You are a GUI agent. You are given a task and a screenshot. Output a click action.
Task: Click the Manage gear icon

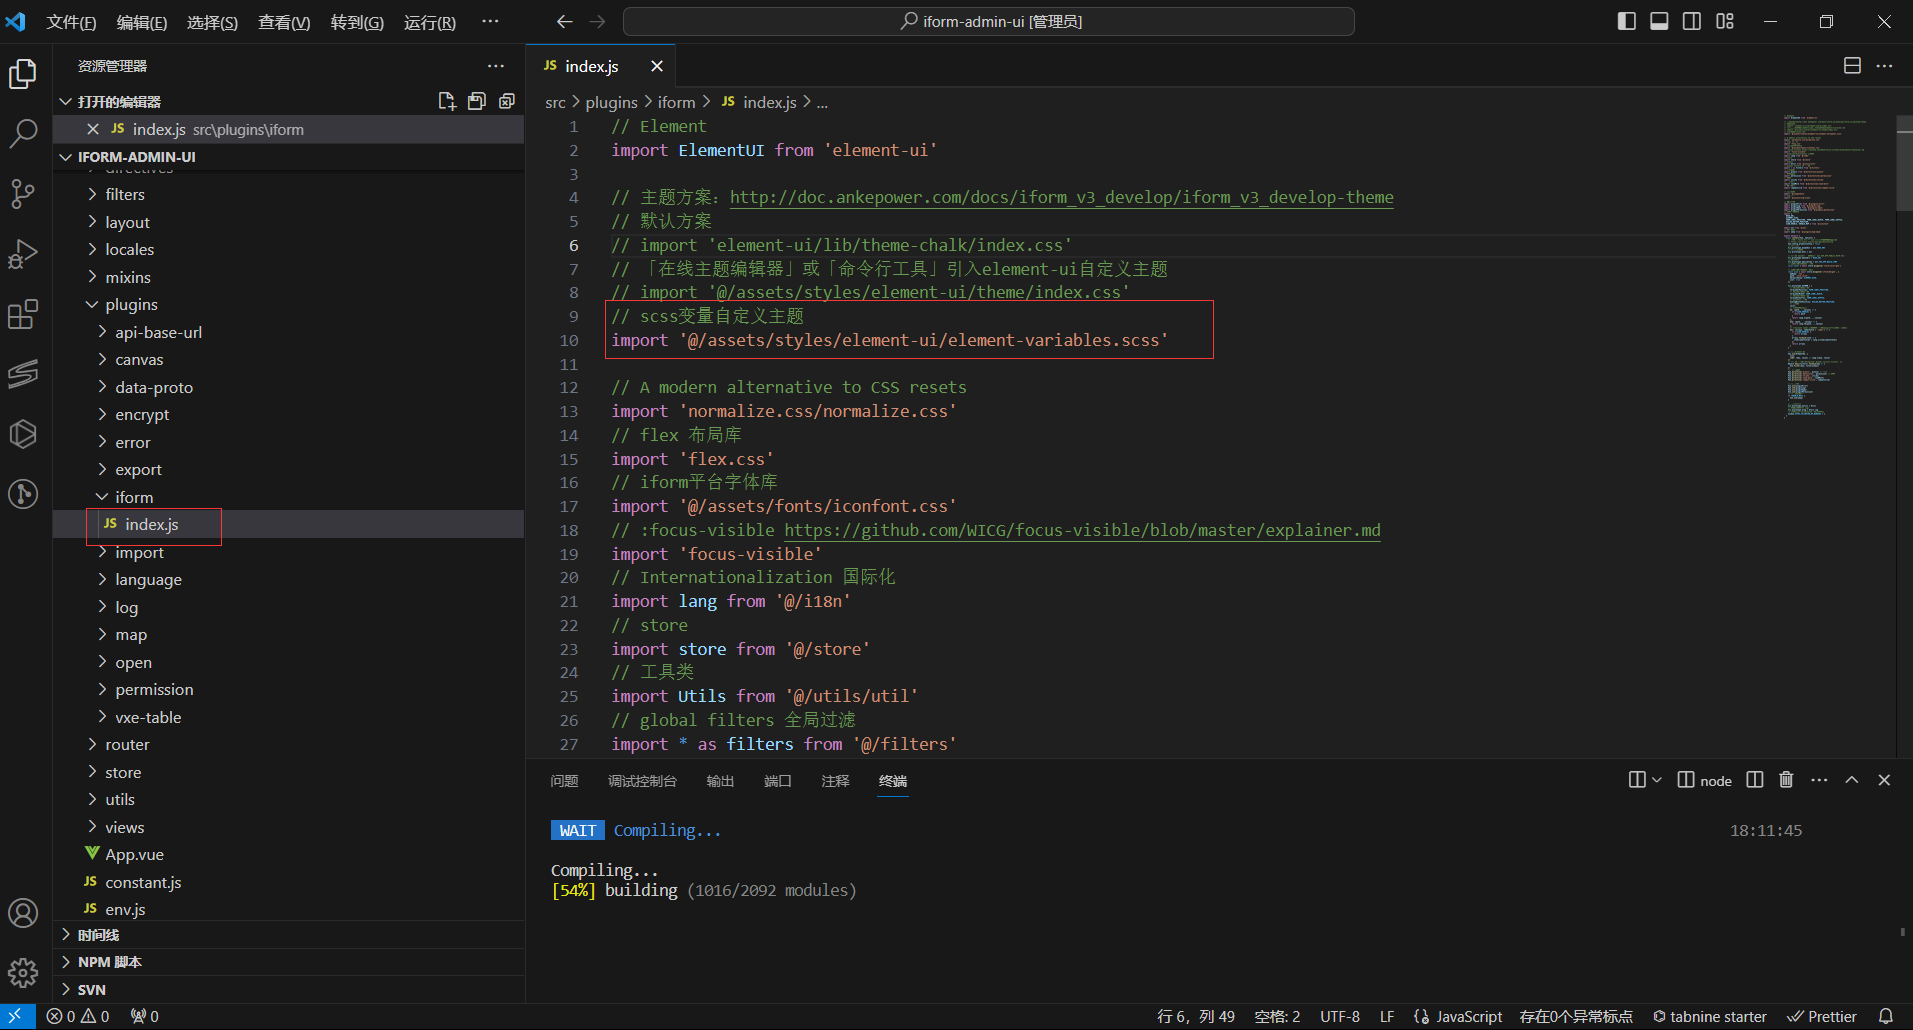click(23, 972)
